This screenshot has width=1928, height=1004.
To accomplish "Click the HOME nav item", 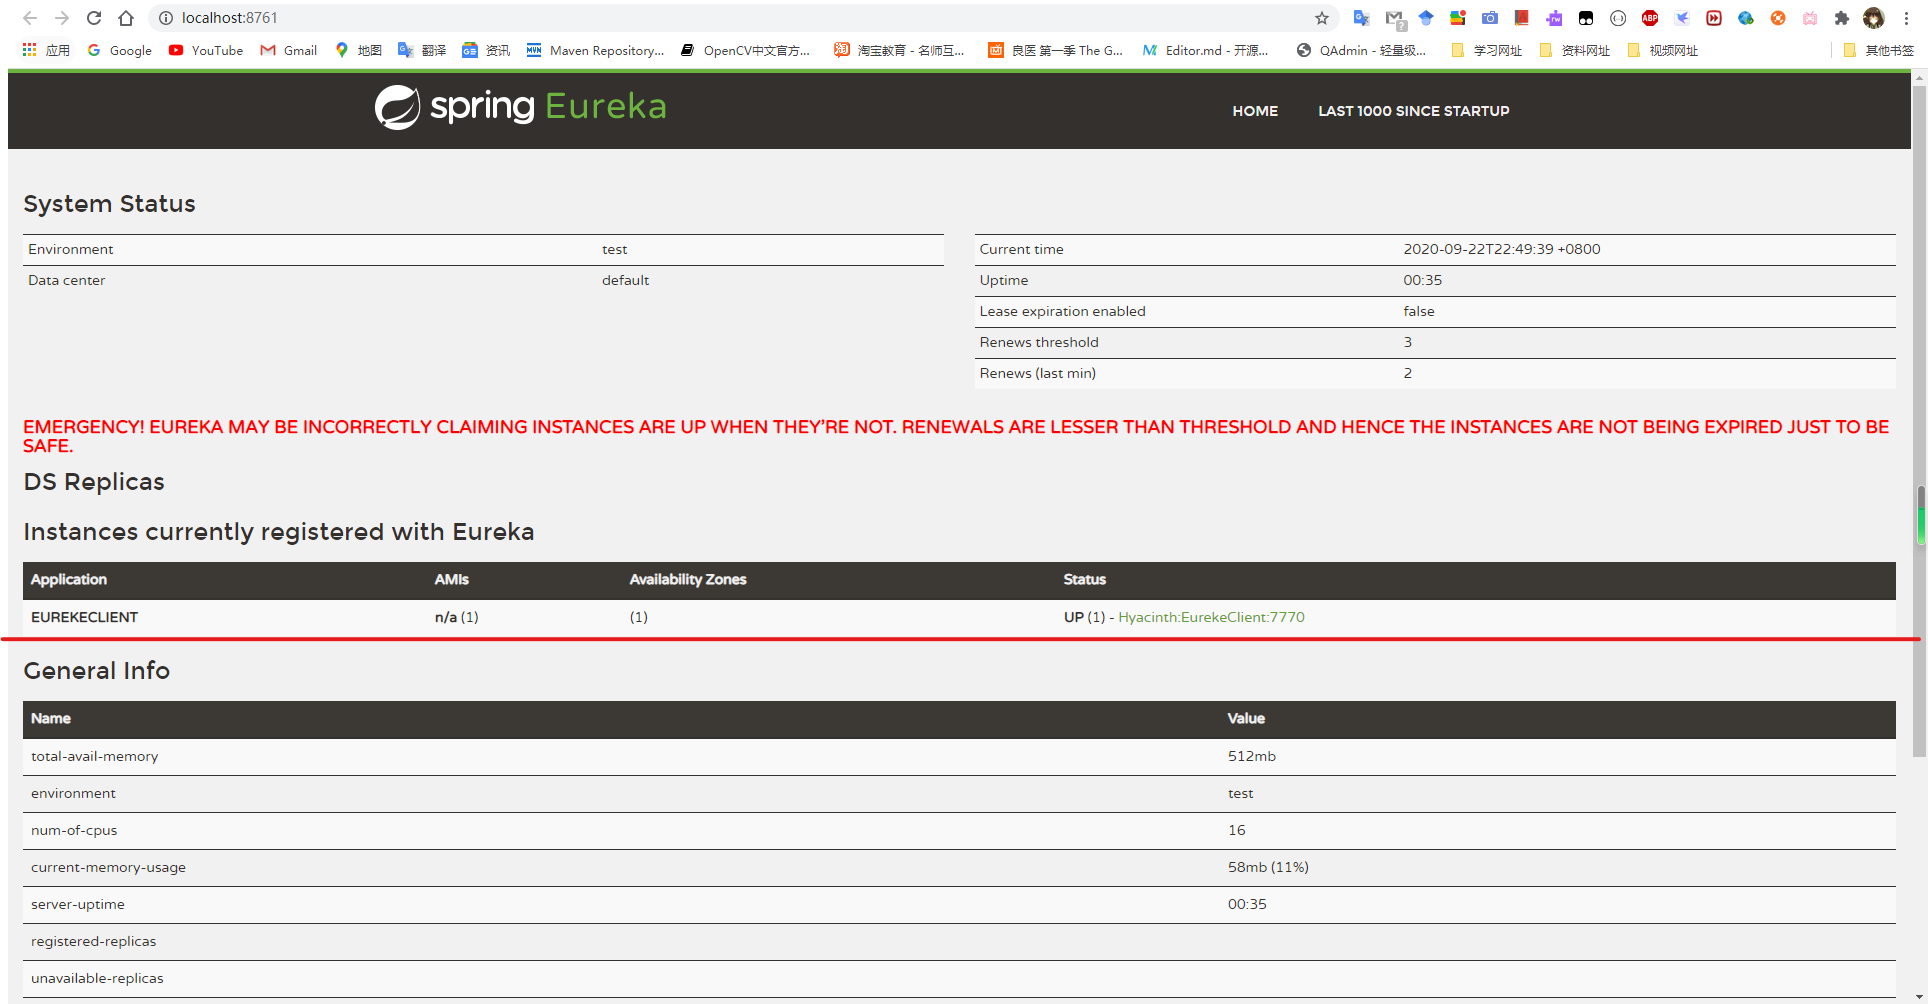I will click(1255, 111).
